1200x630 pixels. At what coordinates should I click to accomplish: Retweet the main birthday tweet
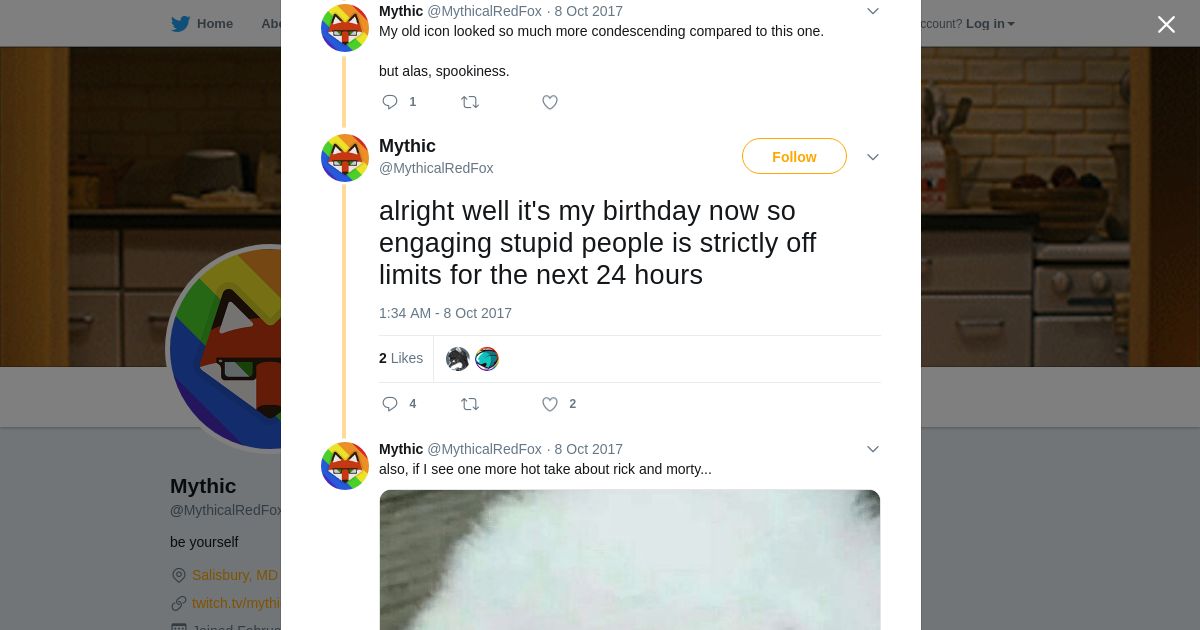click(470, 404)
